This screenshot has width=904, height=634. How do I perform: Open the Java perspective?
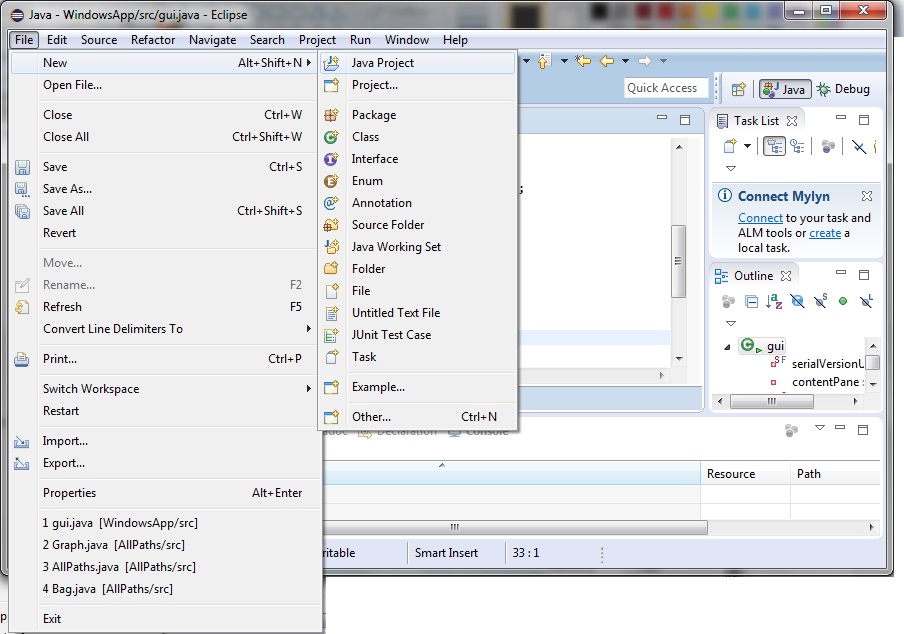[x=783, y=89]
